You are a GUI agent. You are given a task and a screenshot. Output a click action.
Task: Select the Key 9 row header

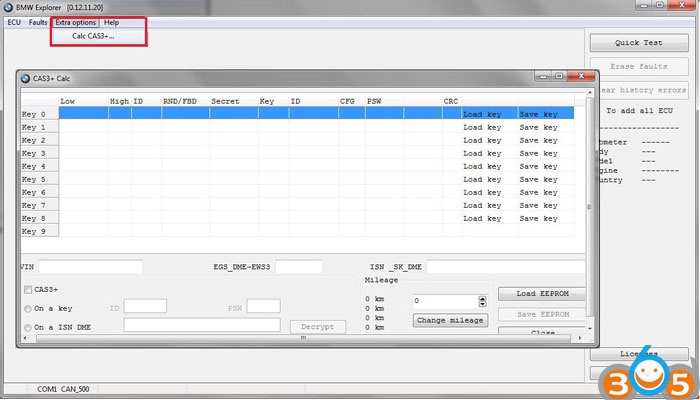pyautogui.click(x=40, y=231)
